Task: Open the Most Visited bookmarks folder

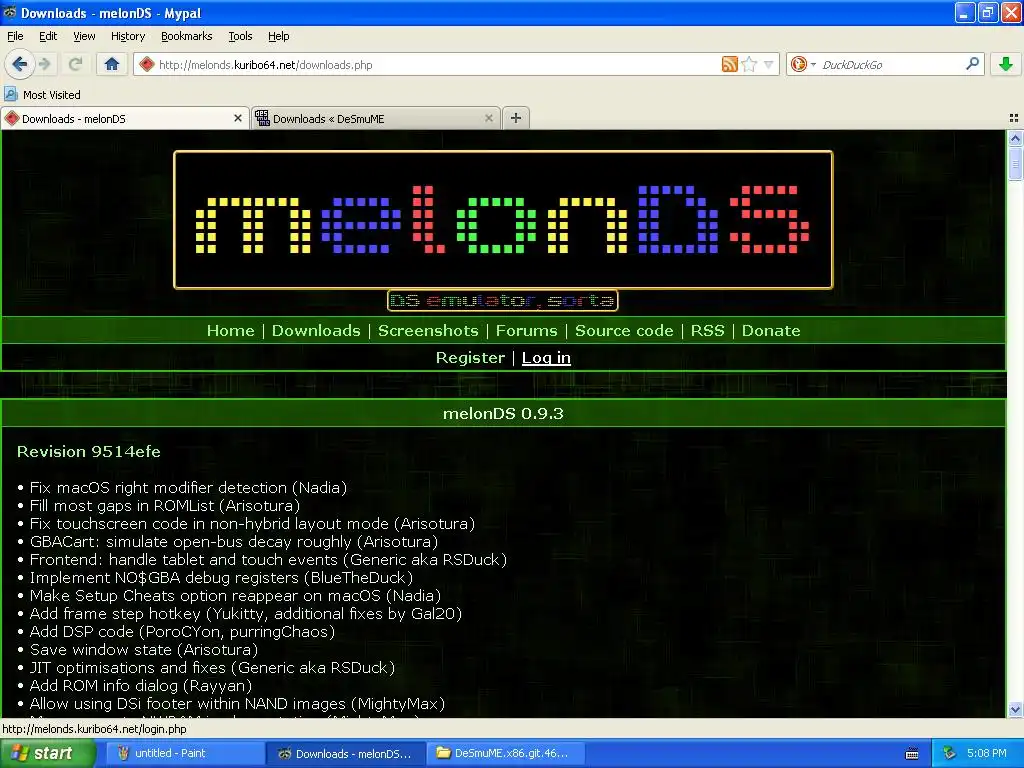Action: [x=42, y=95]
